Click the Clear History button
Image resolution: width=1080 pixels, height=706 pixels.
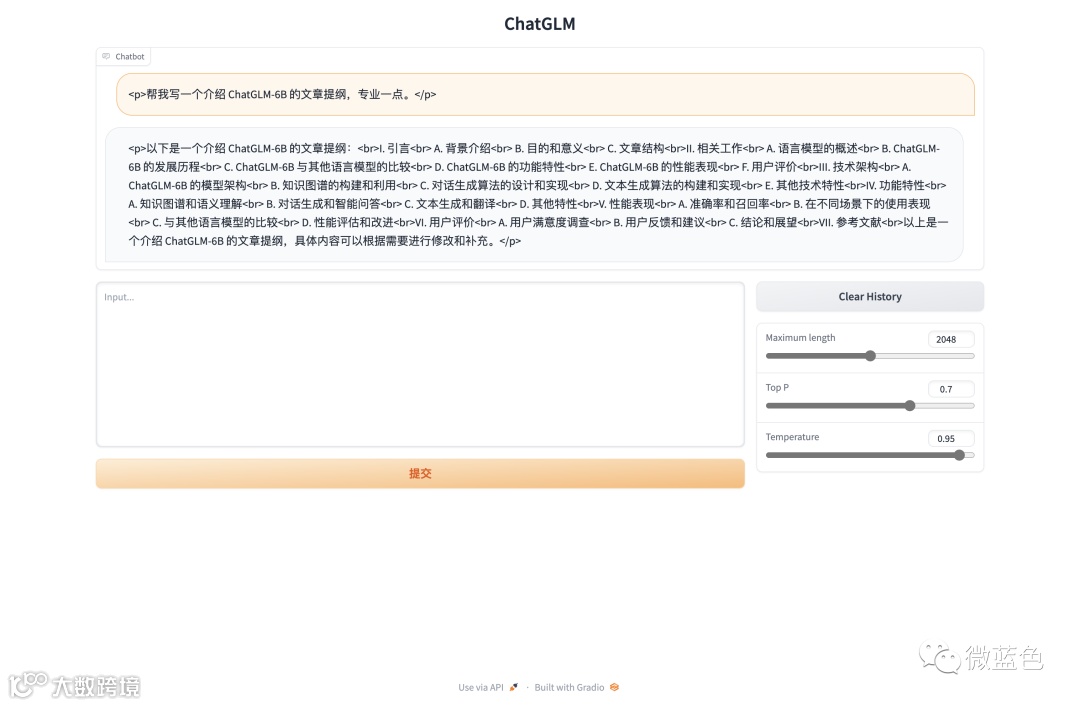869,297
